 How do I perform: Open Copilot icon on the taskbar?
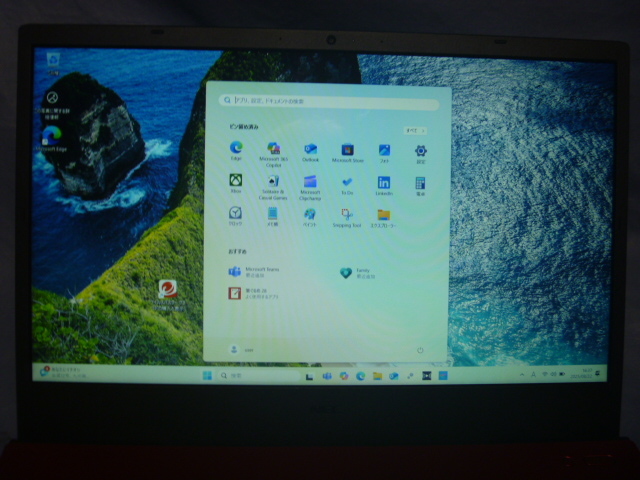tap(344, 376)
